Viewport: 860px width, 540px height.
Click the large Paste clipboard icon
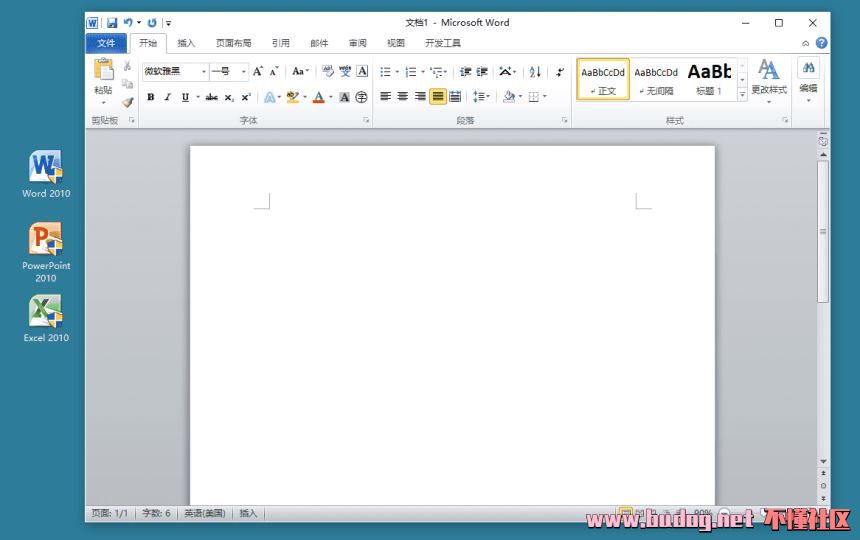click(x=104, y=70)
